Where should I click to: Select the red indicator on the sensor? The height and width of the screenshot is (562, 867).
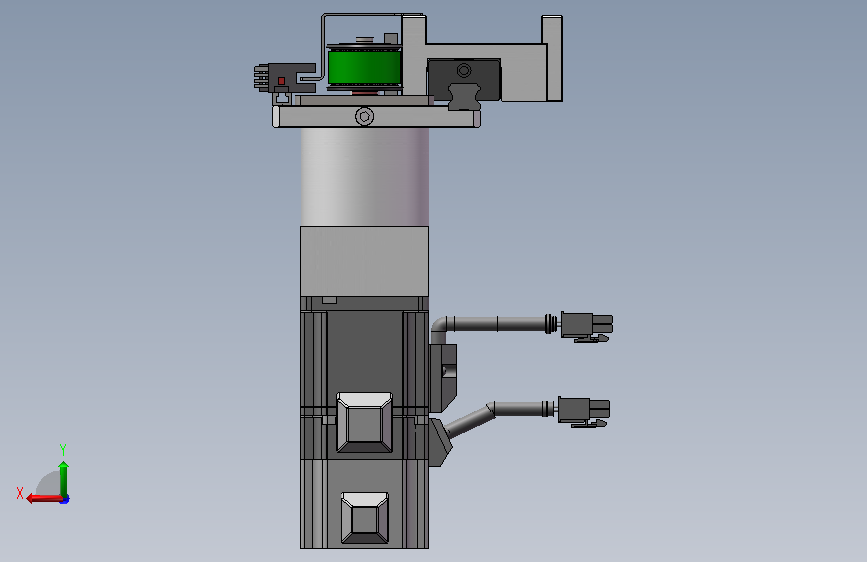(281, 81)
